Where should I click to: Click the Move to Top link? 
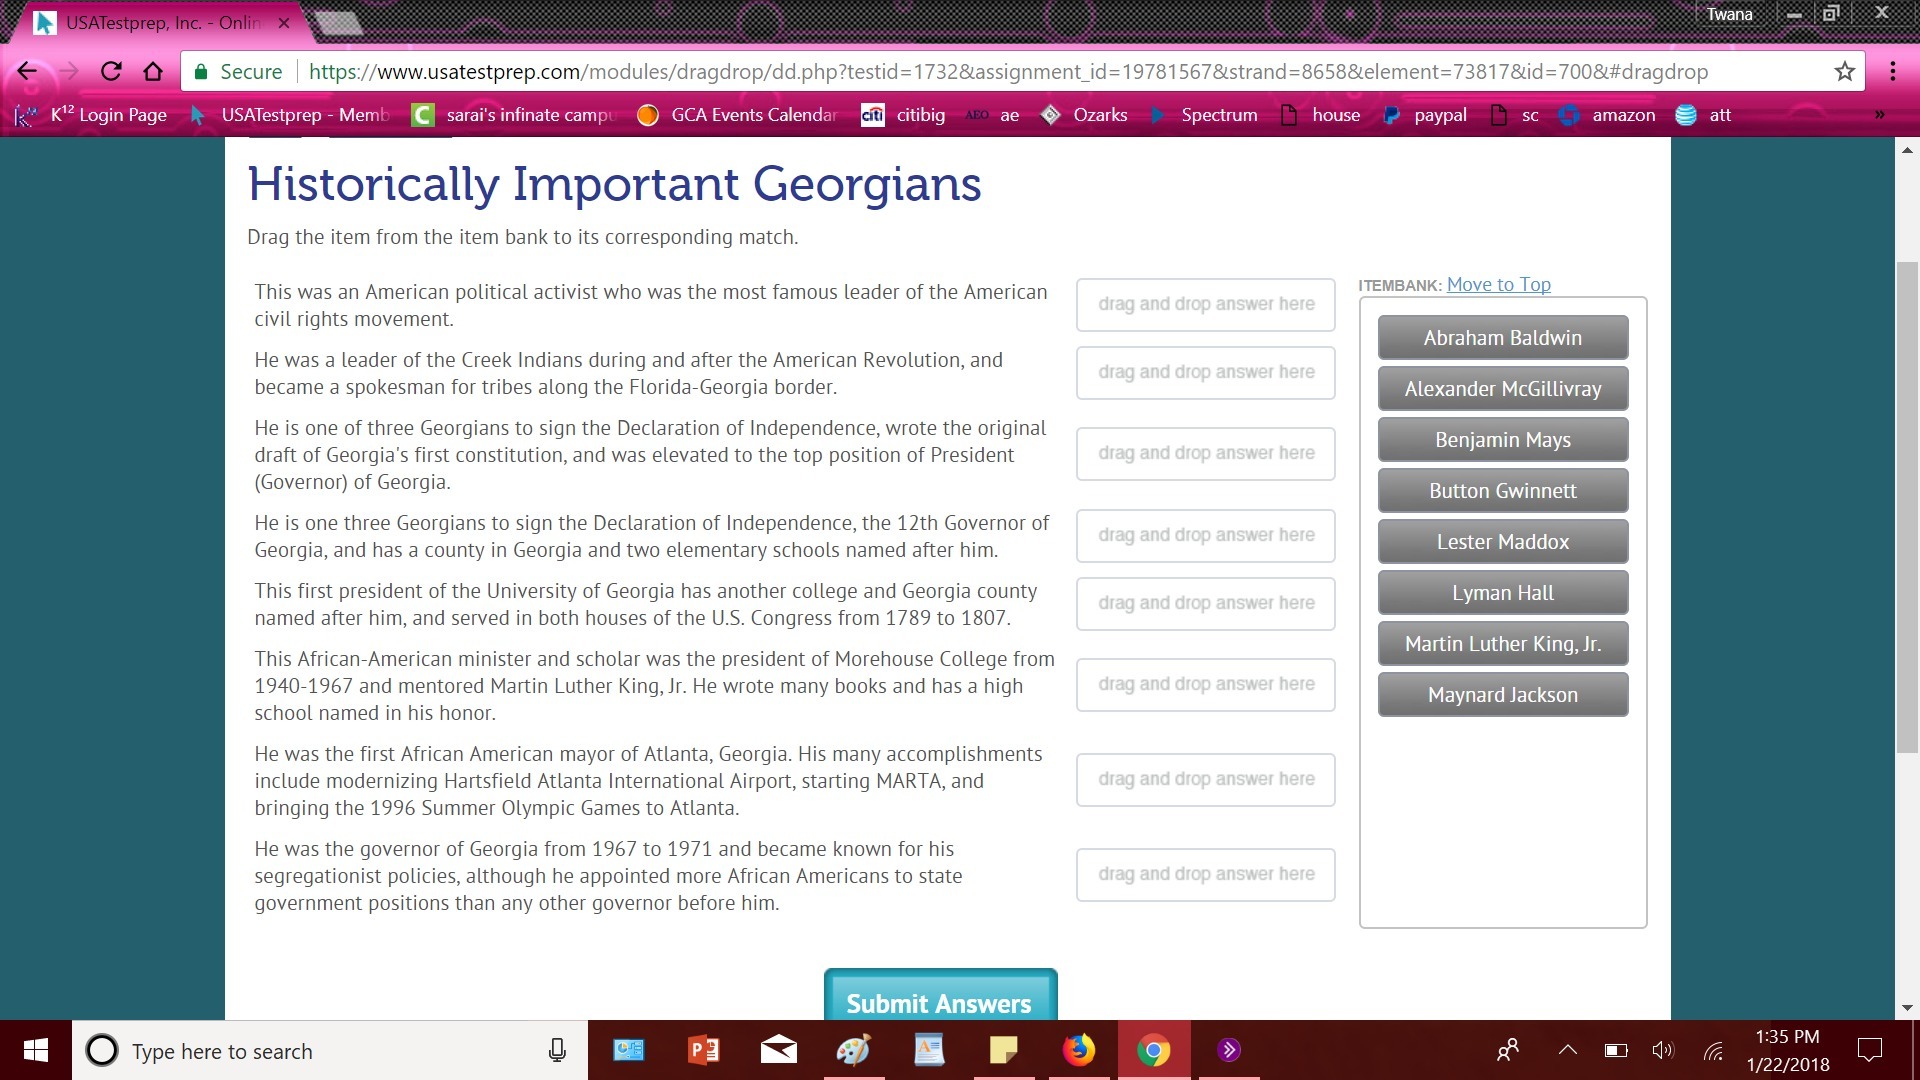point(1498,285)
